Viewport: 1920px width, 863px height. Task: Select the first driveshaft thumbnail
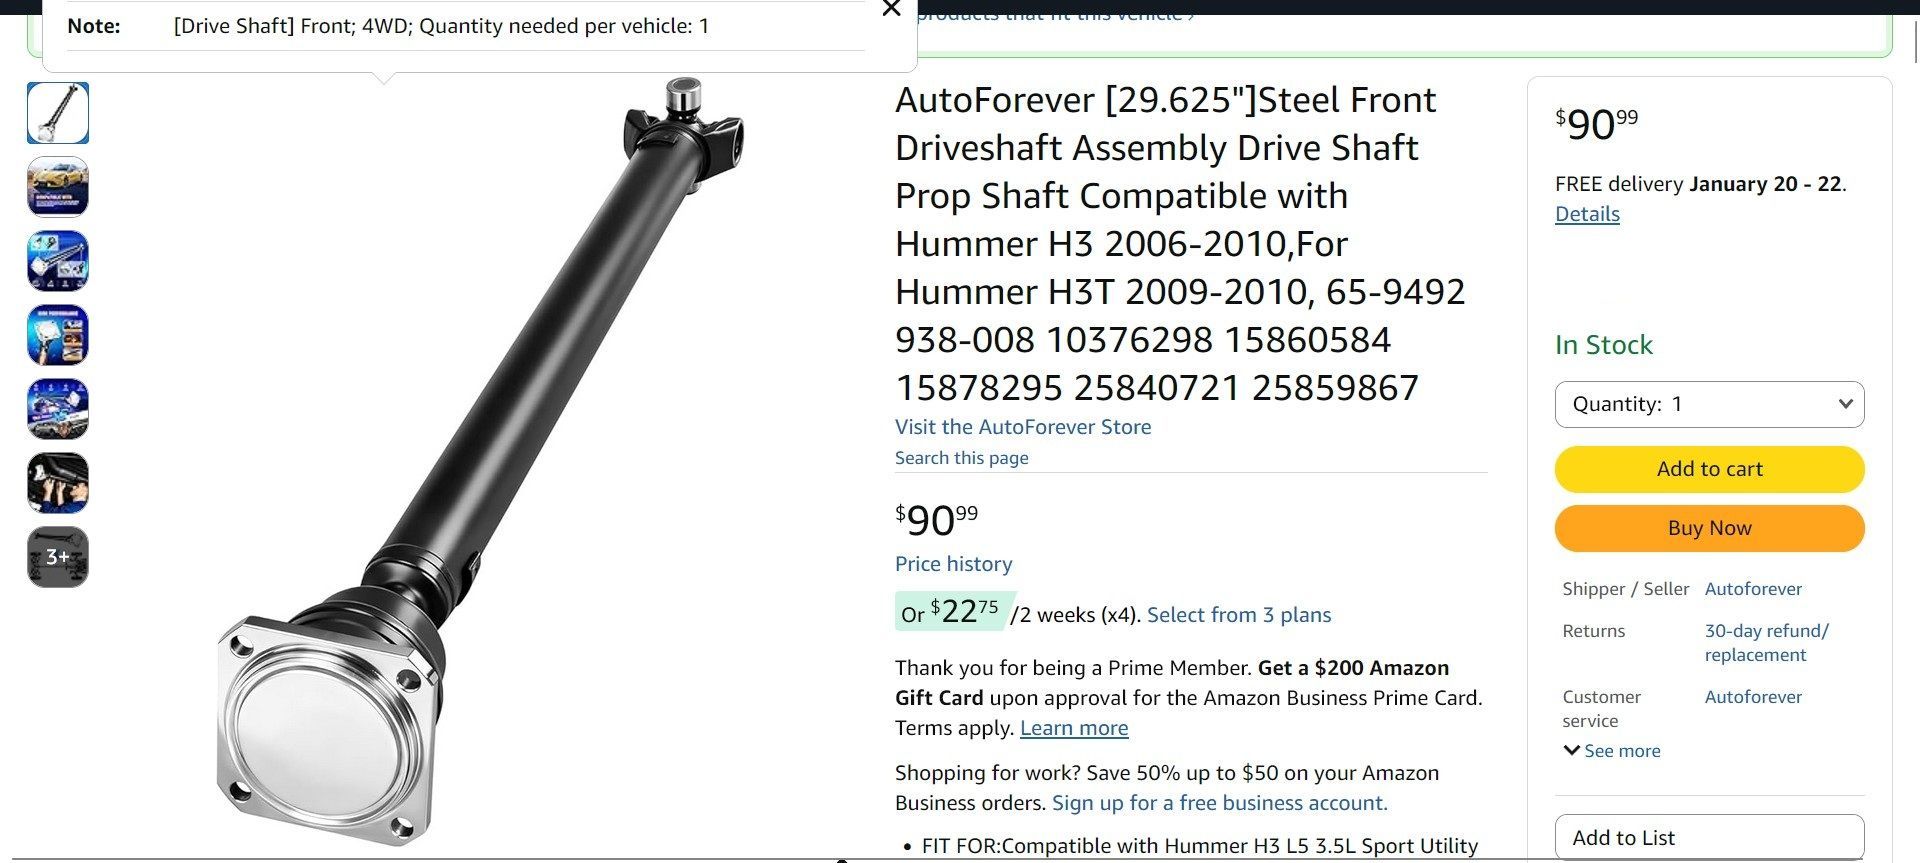click(x=58, y=113)
